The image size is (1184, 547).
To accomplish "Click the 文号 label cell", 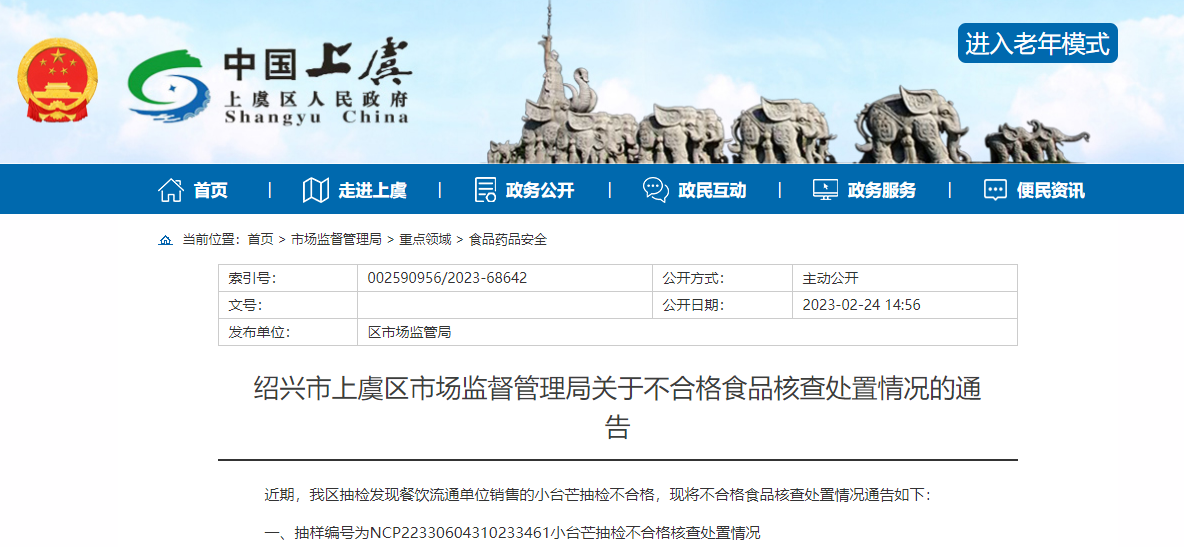I will click(288, 305).
